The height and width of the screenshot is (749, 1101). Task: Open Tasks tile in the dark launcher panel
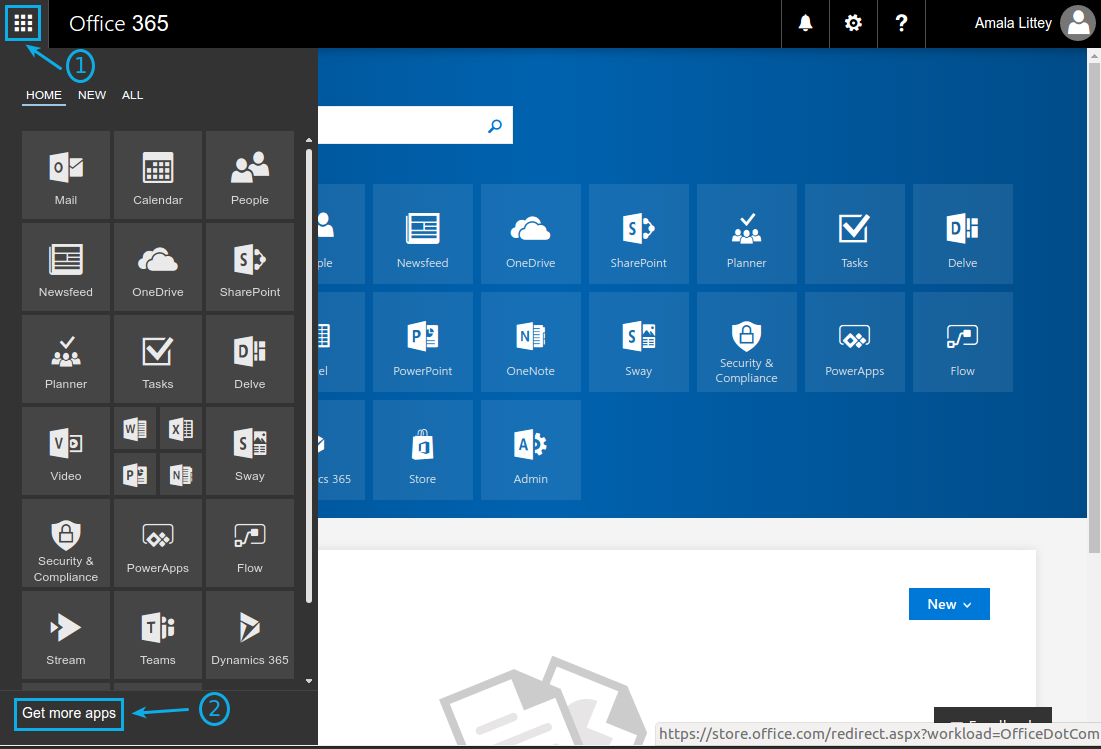tap(158, 359)
